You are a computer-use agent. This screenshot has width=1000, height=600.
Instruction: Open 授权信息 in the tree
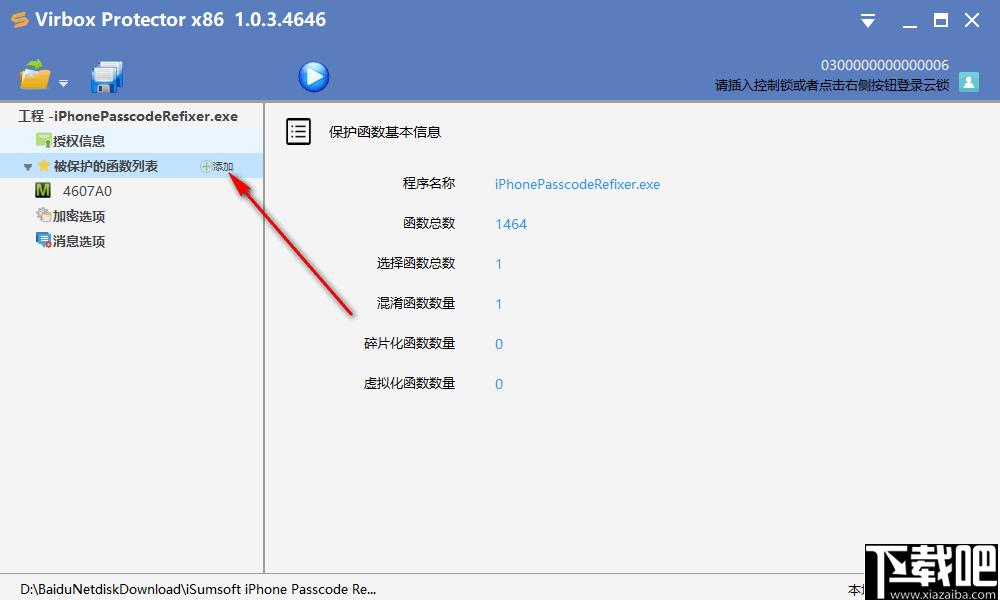pyautogui.click(x=79, y=141)
